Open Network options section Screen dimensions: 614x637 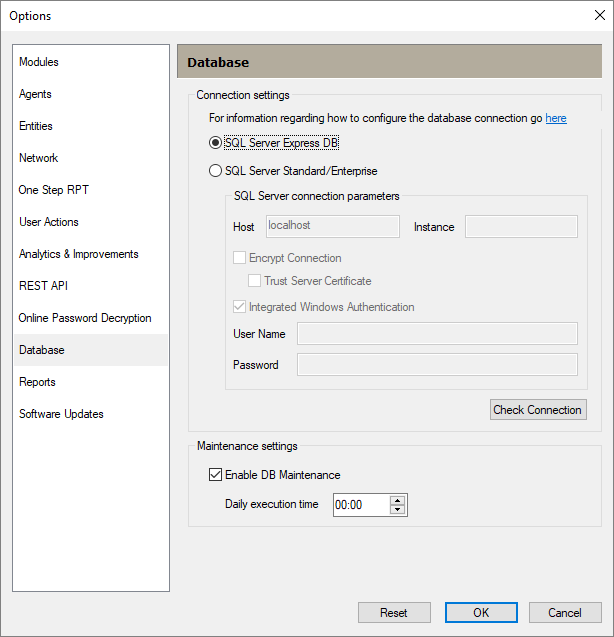click(x=39, y=158)
